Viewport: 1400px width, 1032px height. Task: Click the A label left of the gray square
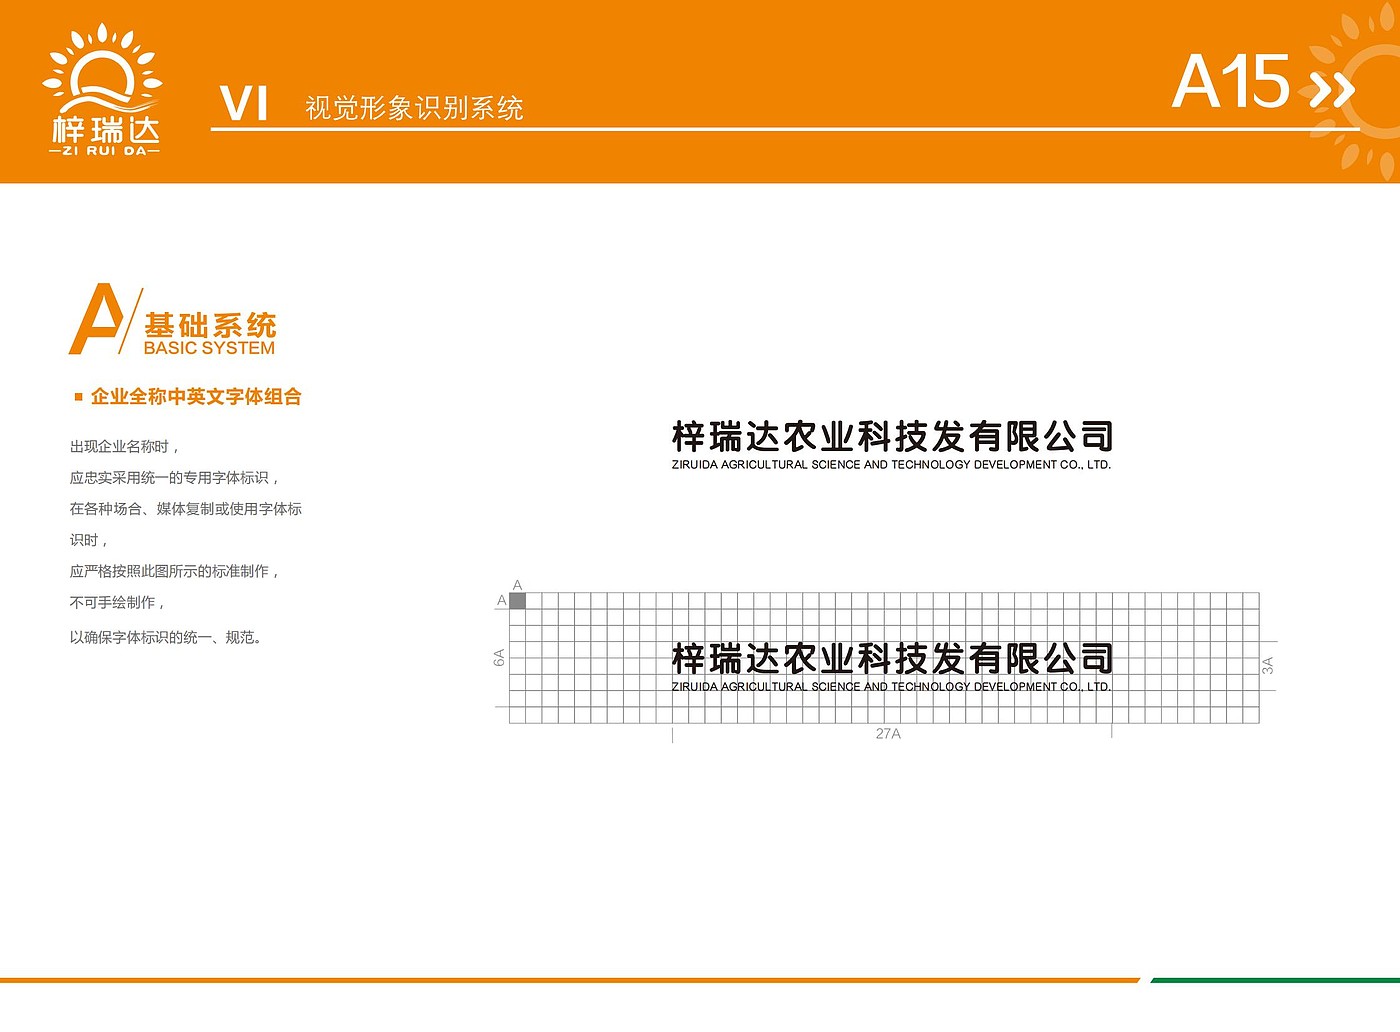(x=502, y=601)
